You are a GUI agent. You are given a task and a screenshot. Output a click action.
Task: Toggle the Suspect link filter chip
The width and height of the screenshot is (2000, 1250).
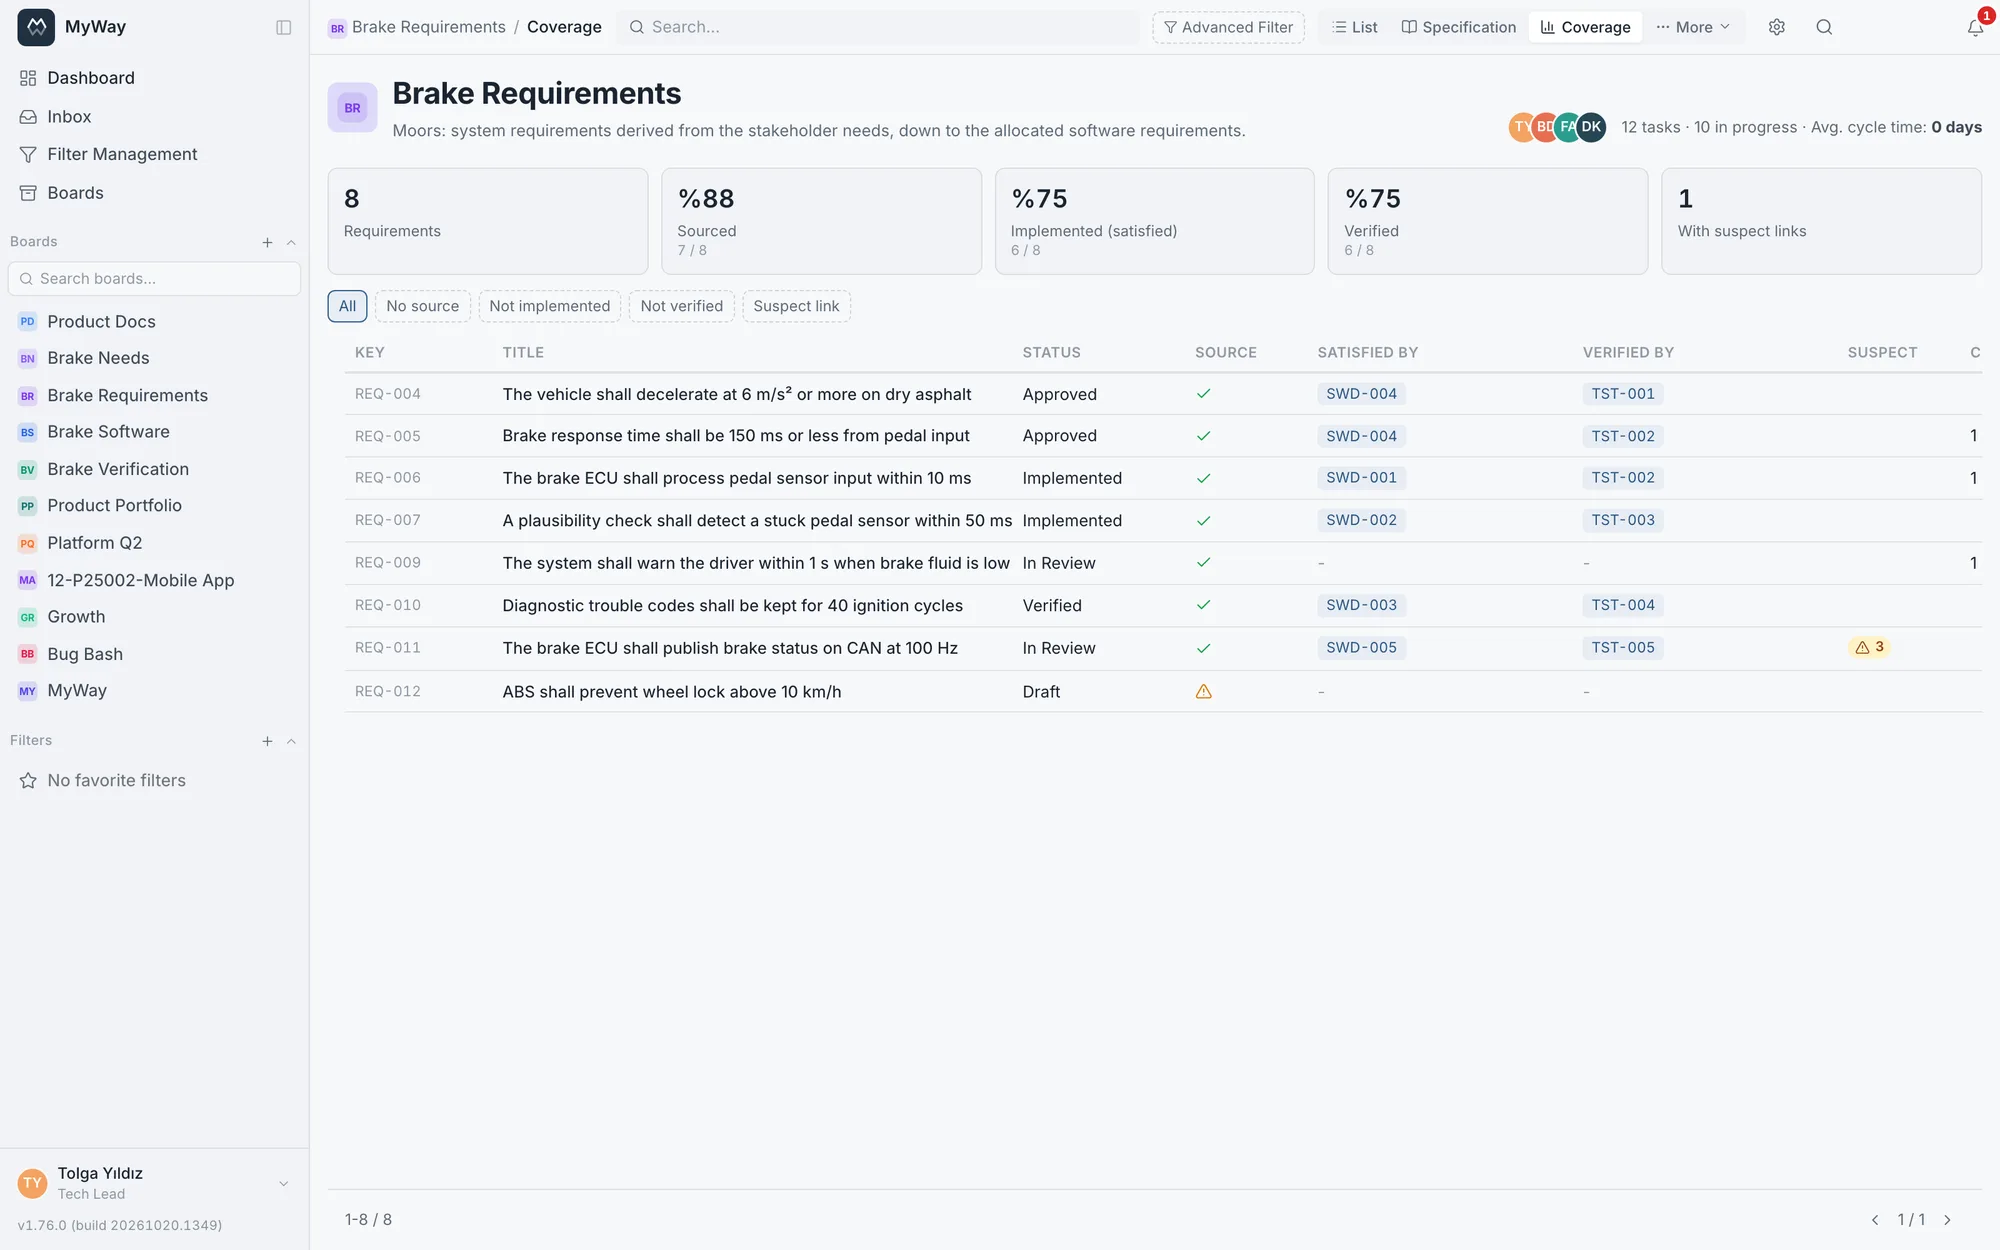pos(796,306)
